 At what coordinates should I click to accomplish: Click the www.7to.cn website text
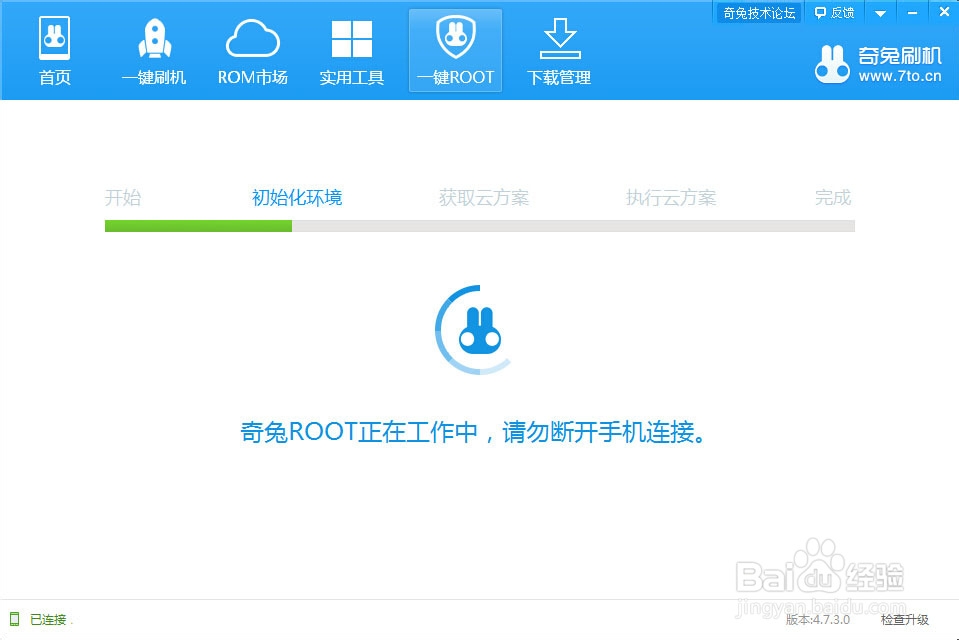(900, 76)
